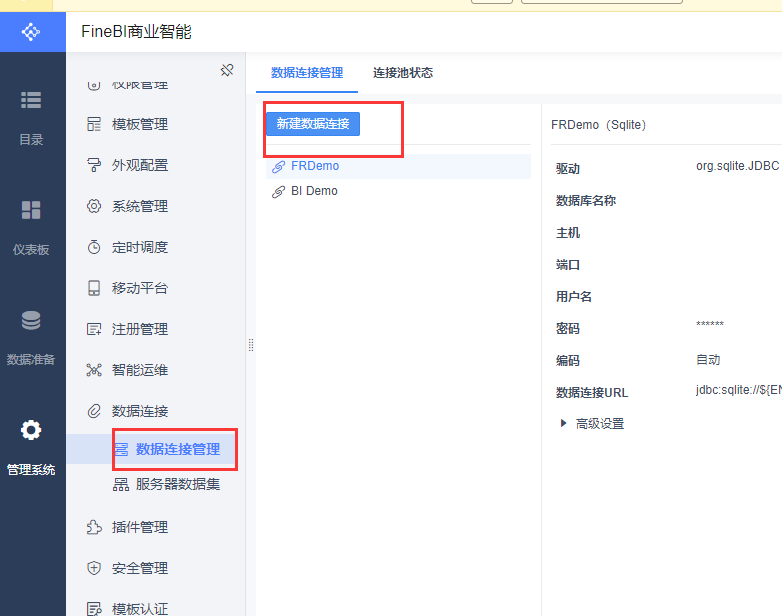This screenshot has width=782, height=616.
Task: Click the 移动平台 tablet icon
Action: coord(94,288)
